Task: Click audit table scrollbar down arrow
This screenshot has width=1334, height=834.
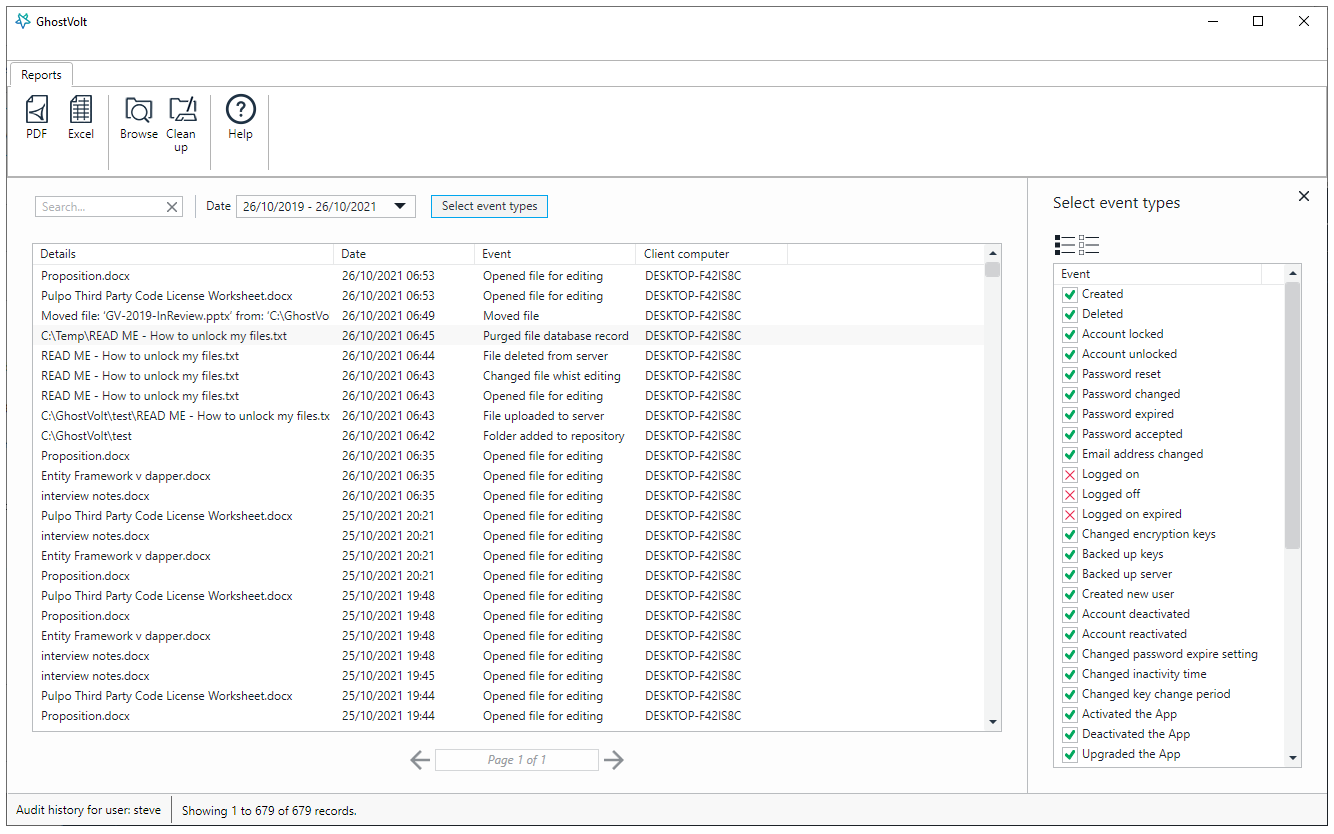Action: [993, 722]
